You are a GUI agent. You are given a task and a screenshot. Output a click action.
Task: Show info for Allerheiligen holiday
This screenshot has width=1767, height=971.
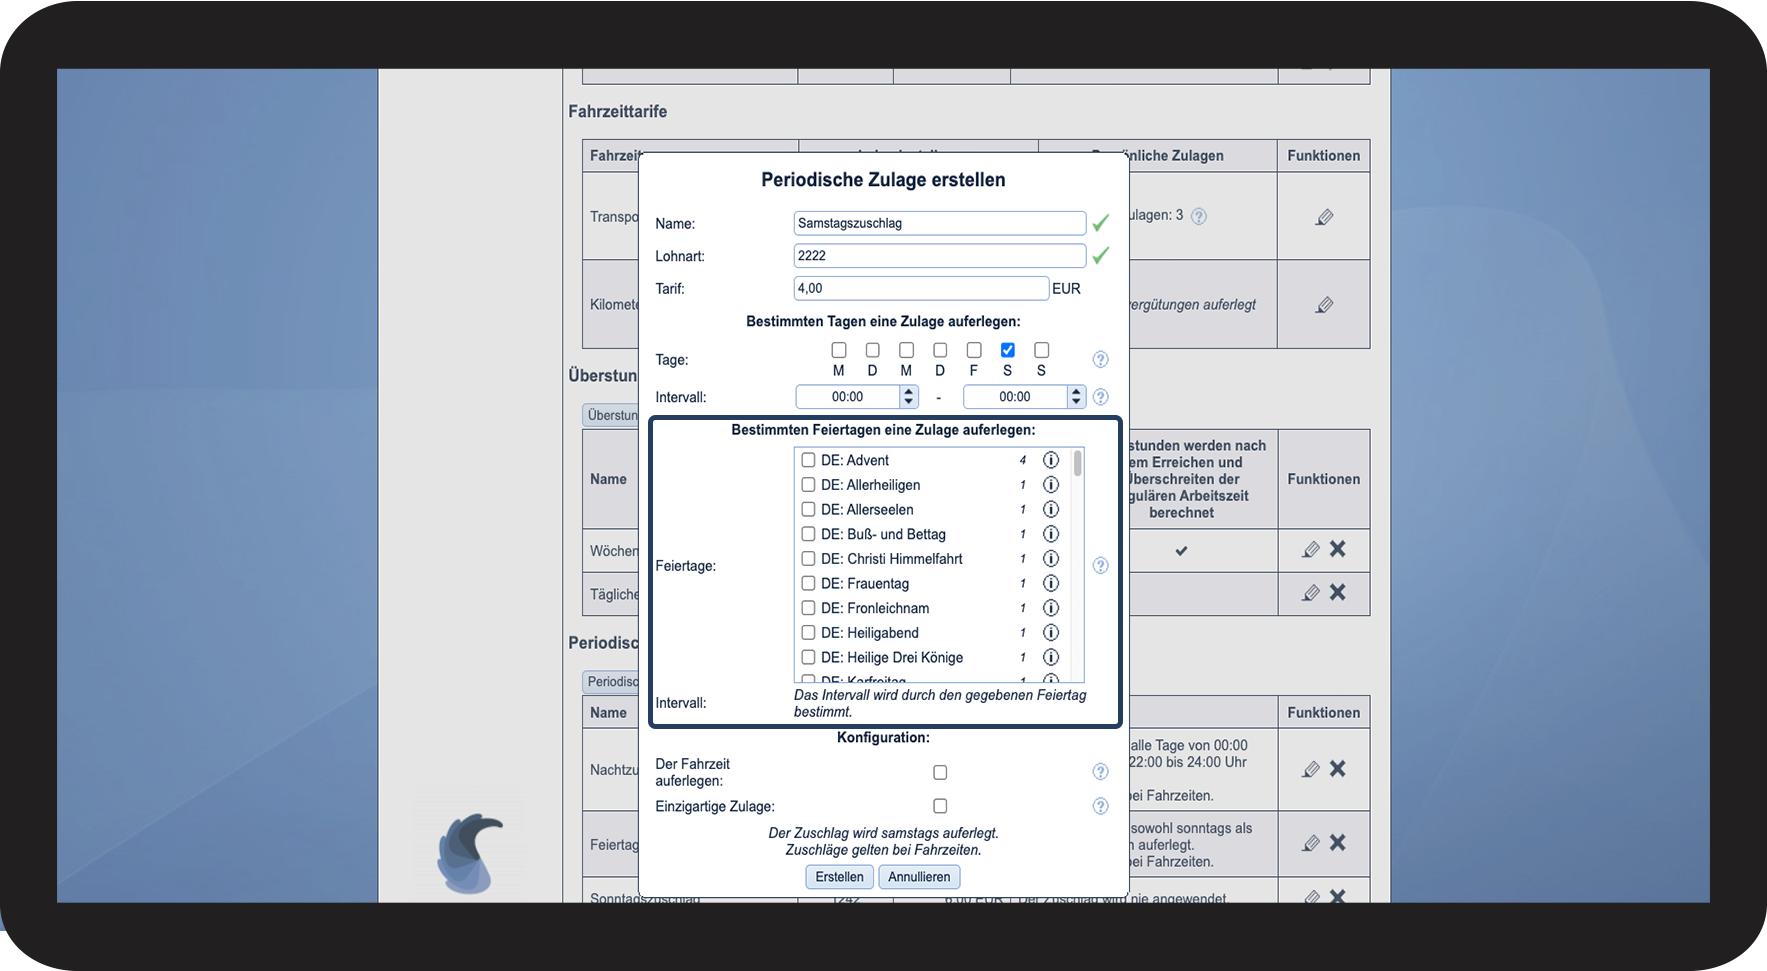[x=1050, y=485]
